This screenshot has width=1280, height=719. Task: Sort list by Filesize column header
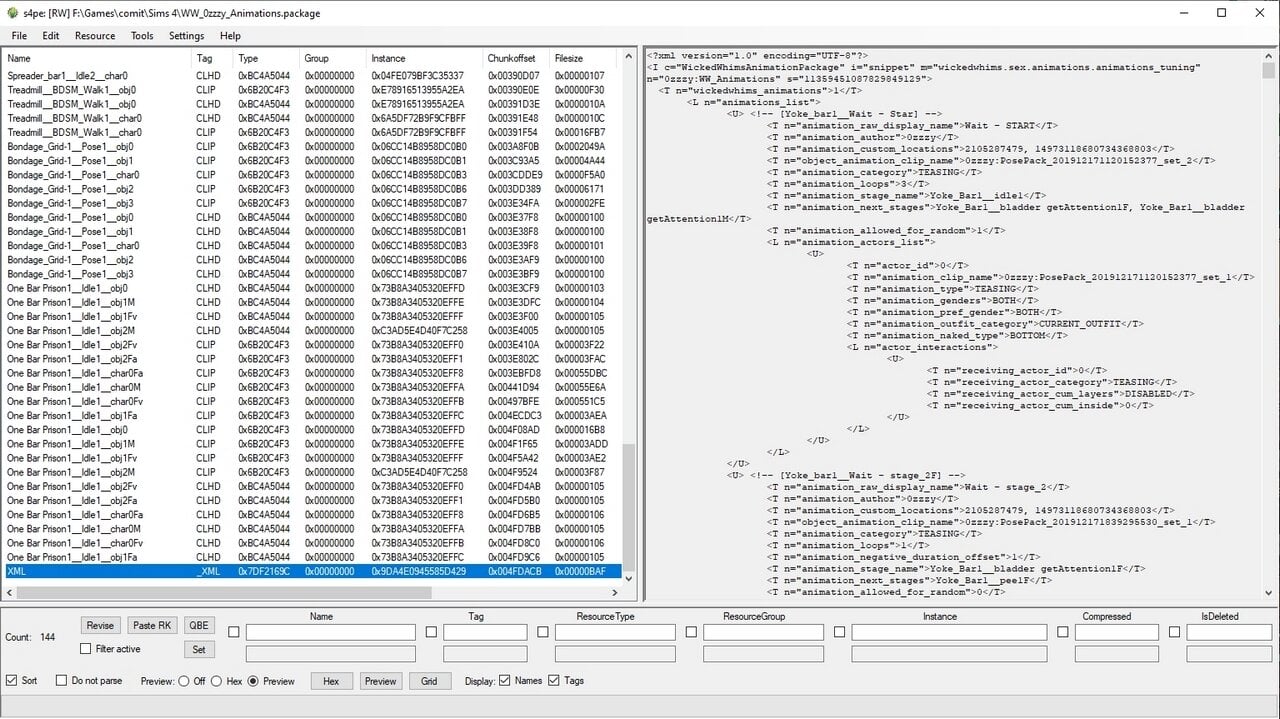click(585, 58)
